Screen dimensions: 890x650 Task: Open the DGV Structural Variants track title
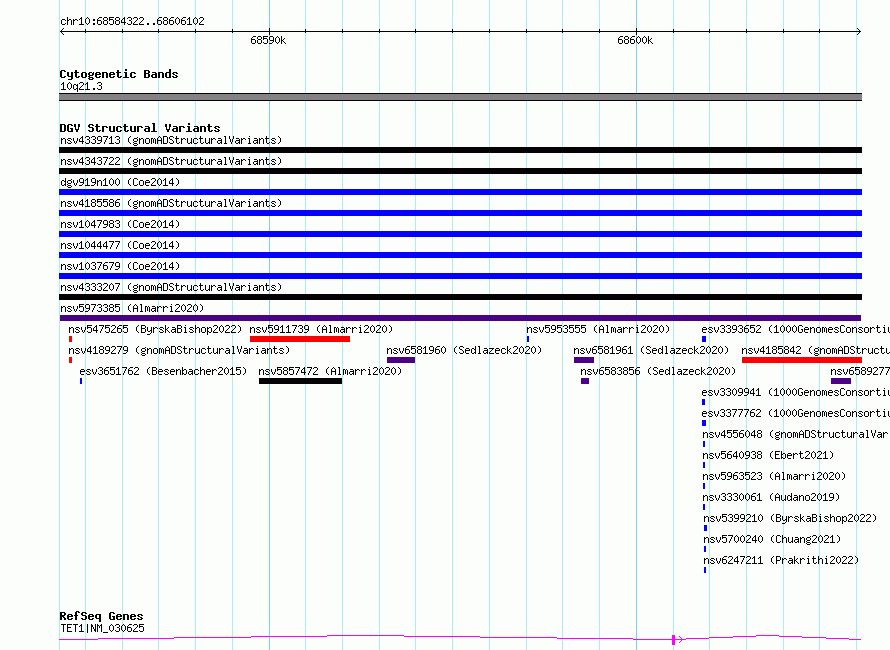click(140, 128)
